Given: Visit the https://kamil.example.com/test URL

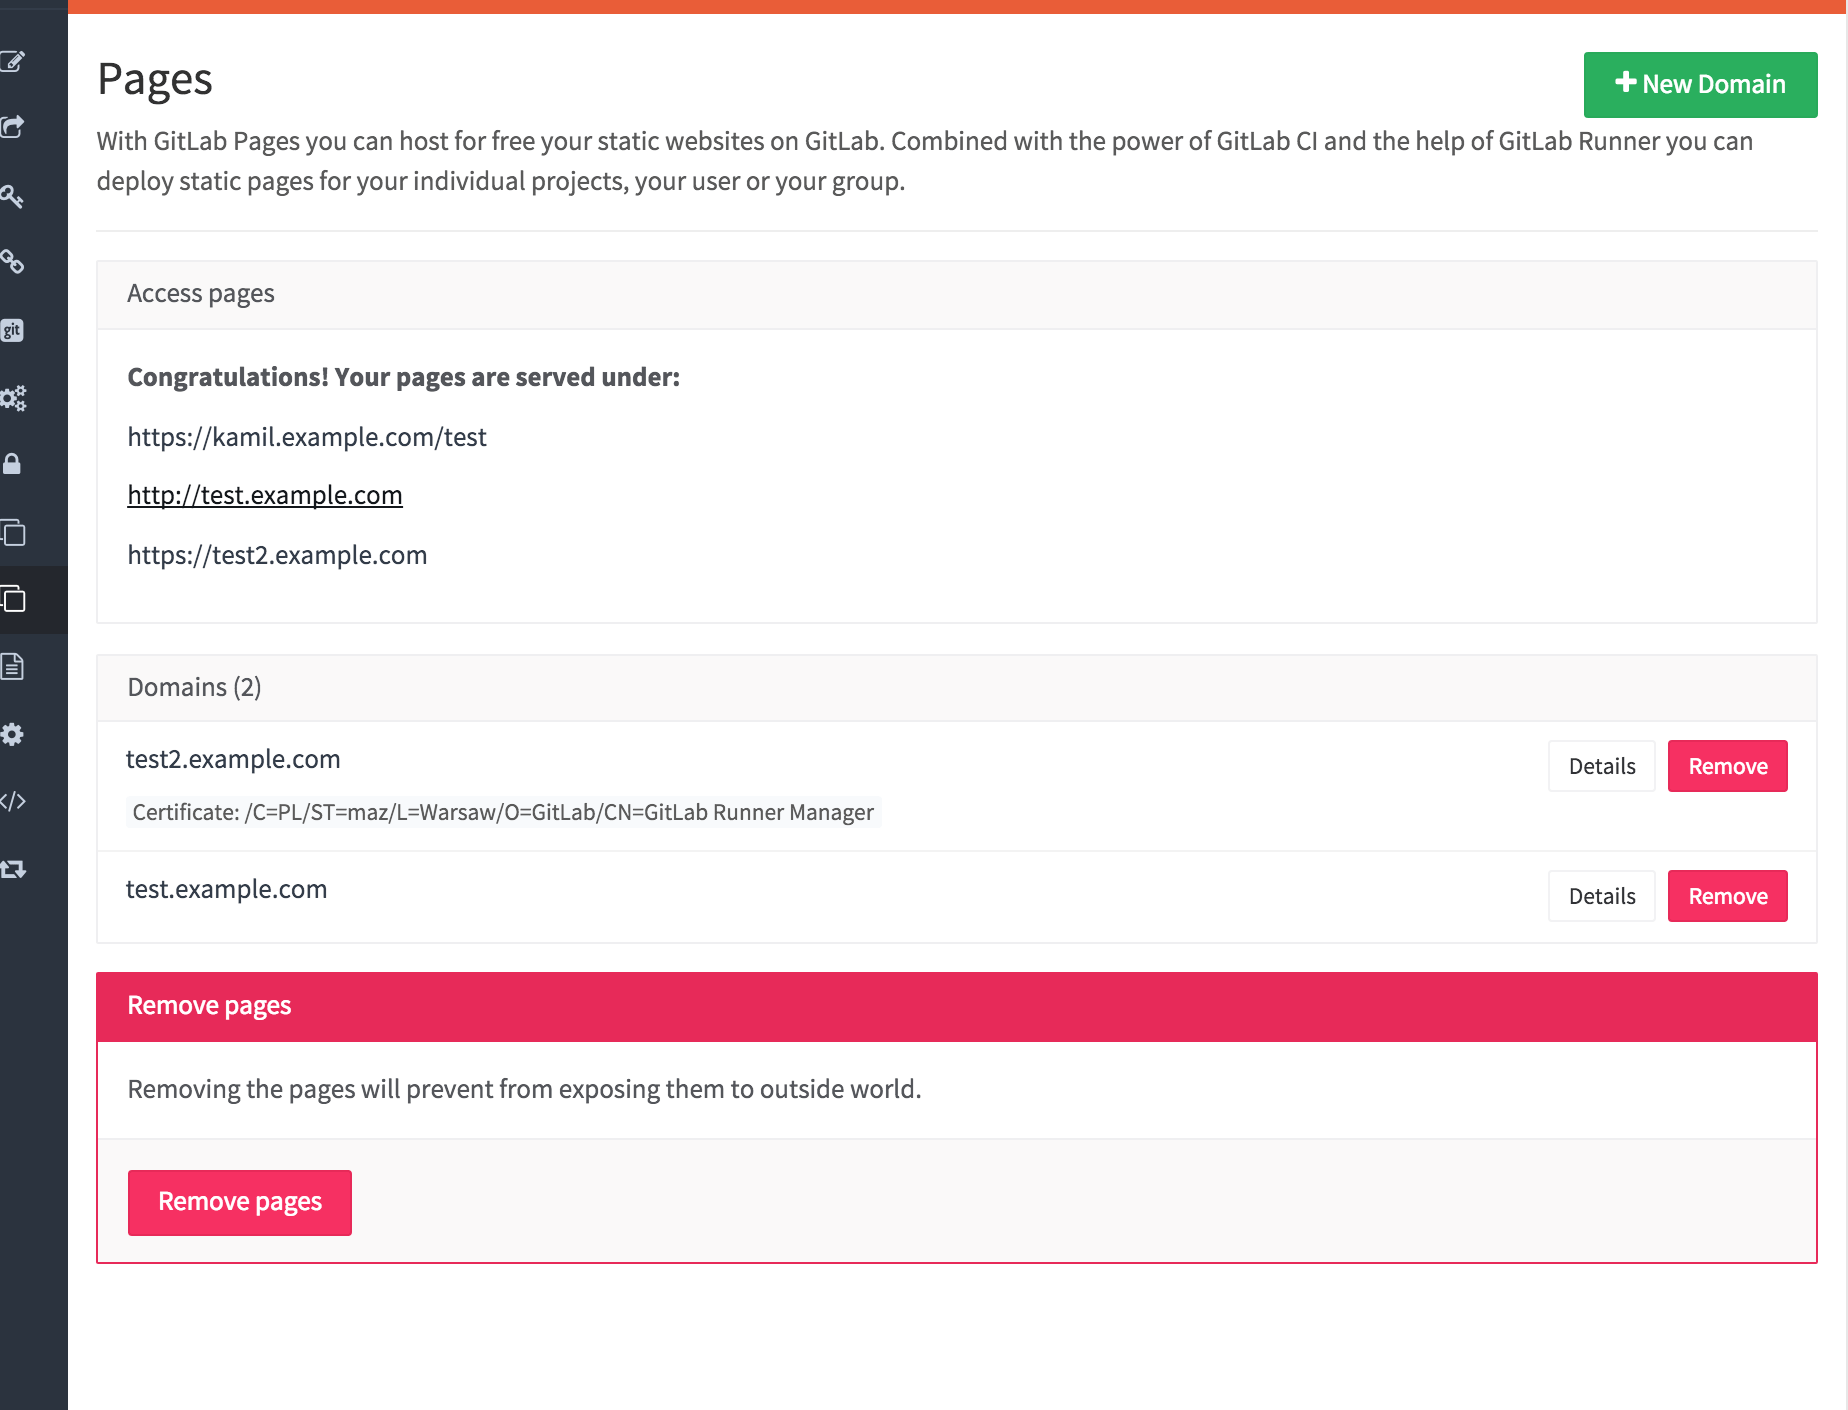Looking at the screenshot, I should pyautogui.click(x=307, y=438).
